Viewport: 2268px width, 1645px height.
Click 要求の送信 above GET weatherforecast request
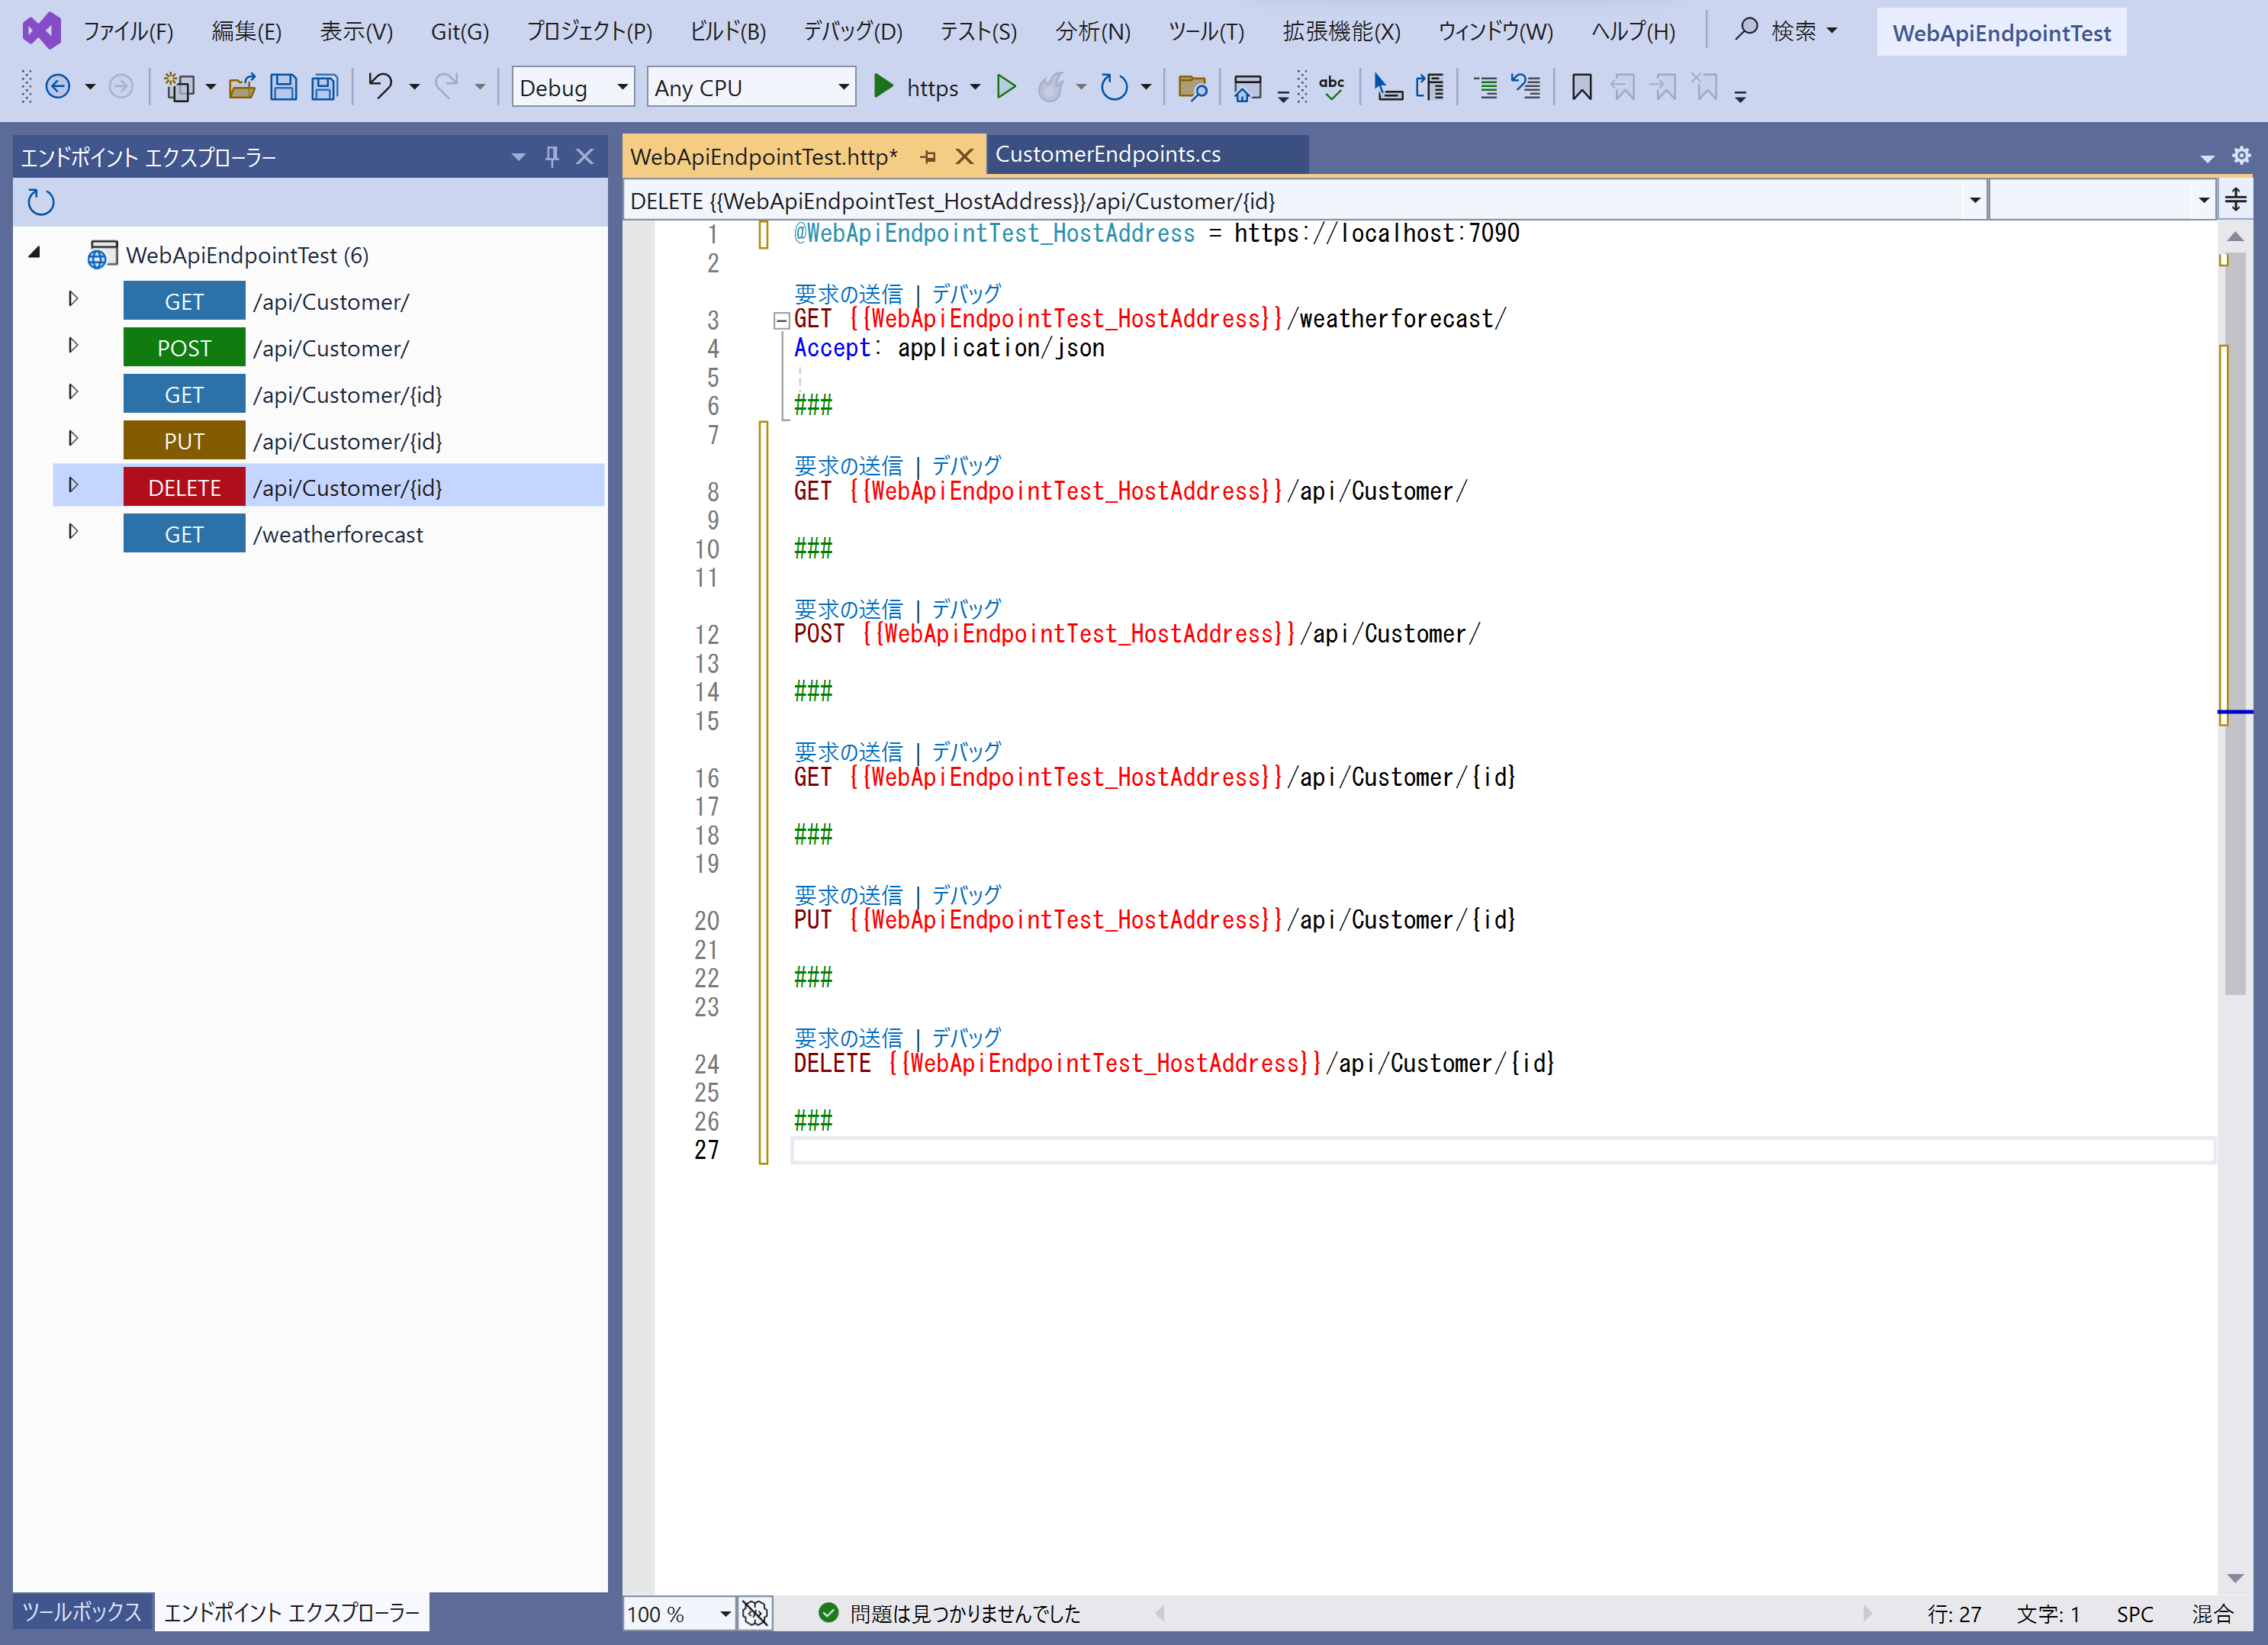coord(848,294)
